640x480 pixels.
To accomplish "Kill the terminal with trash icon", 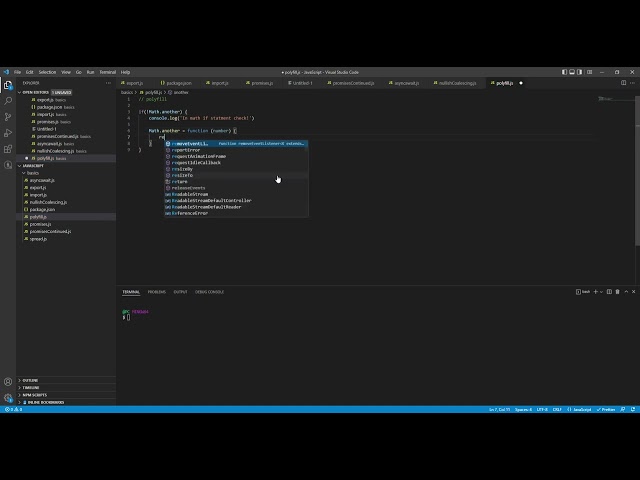I will coord(618,292).
